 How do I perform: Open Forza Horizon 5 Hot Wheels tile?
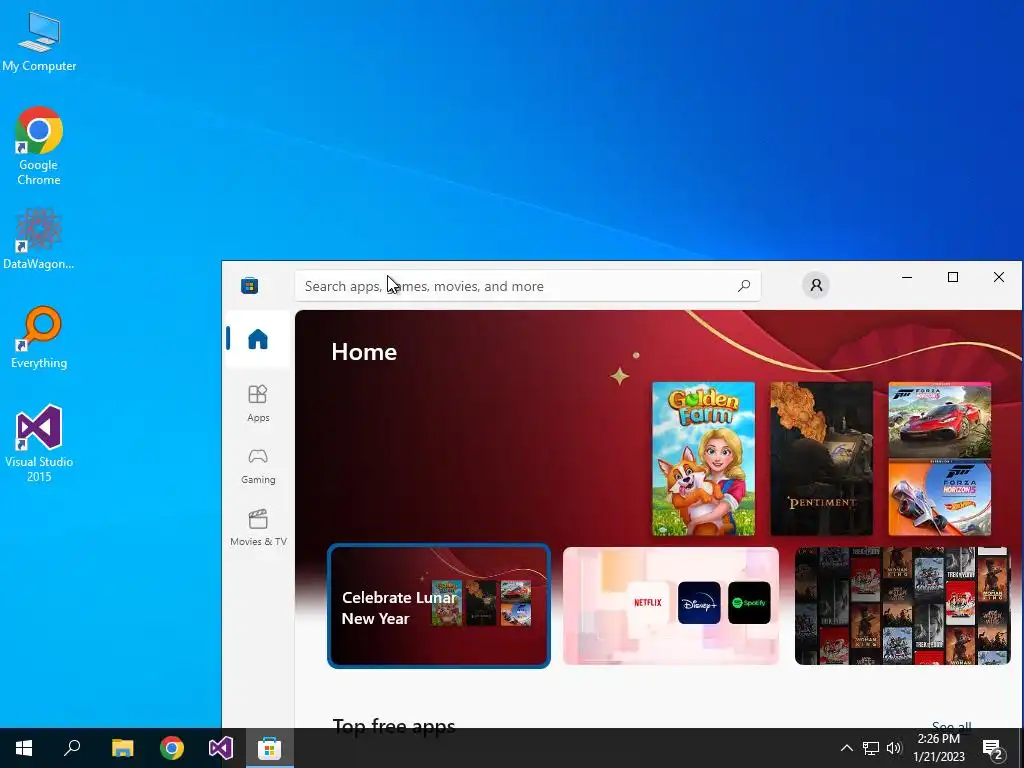[x=940, y=498]
